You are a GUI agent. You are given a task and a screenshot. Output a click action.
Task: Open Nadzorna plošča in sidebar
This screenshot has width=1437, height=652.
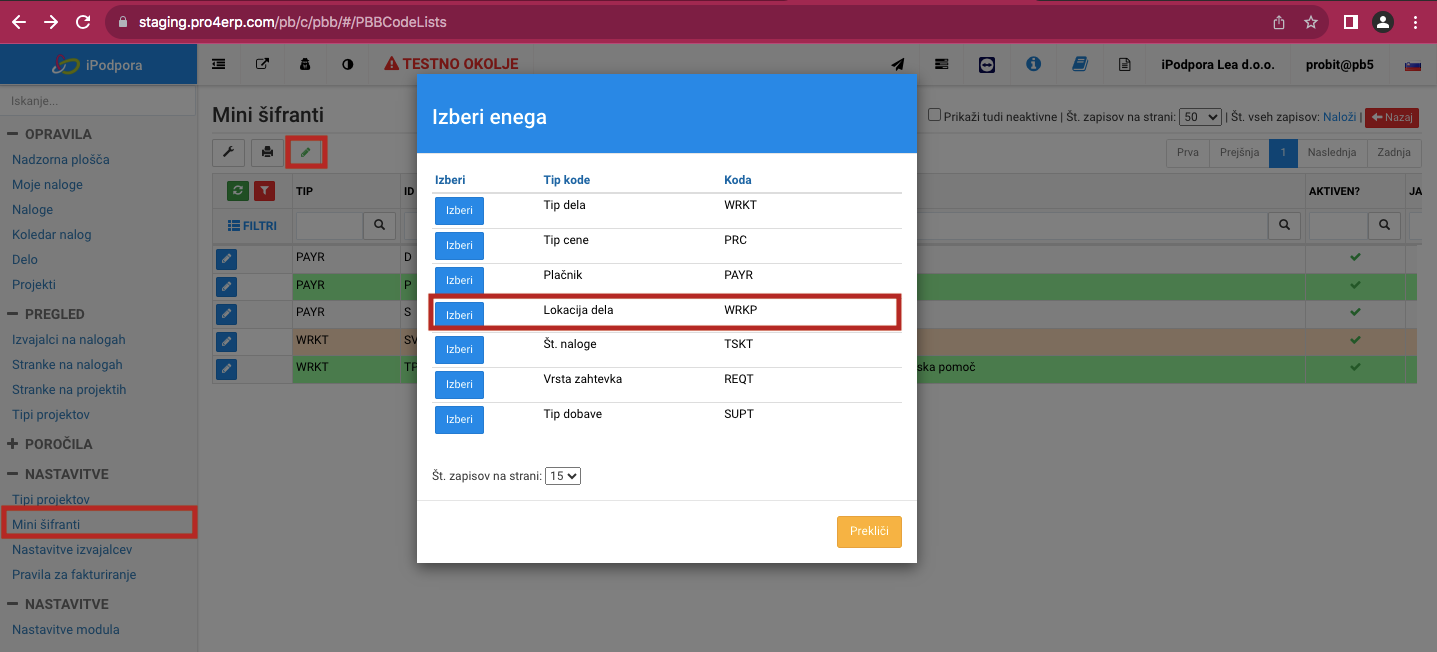[61, 160]
